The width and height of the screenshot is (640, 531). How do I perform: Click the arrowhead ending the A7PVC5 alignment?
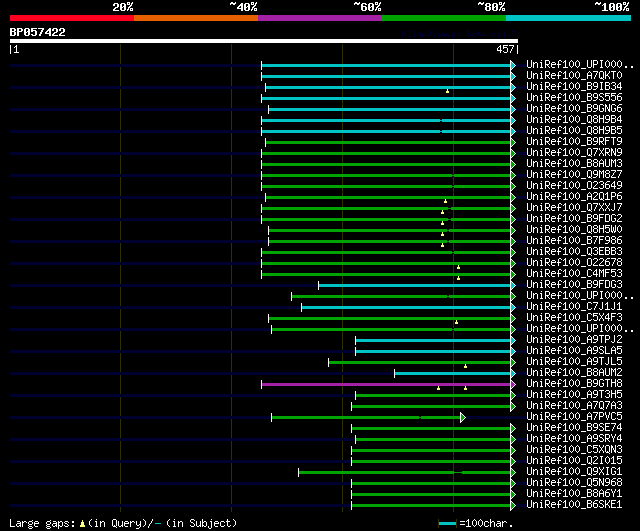click(x=463, y=418)
